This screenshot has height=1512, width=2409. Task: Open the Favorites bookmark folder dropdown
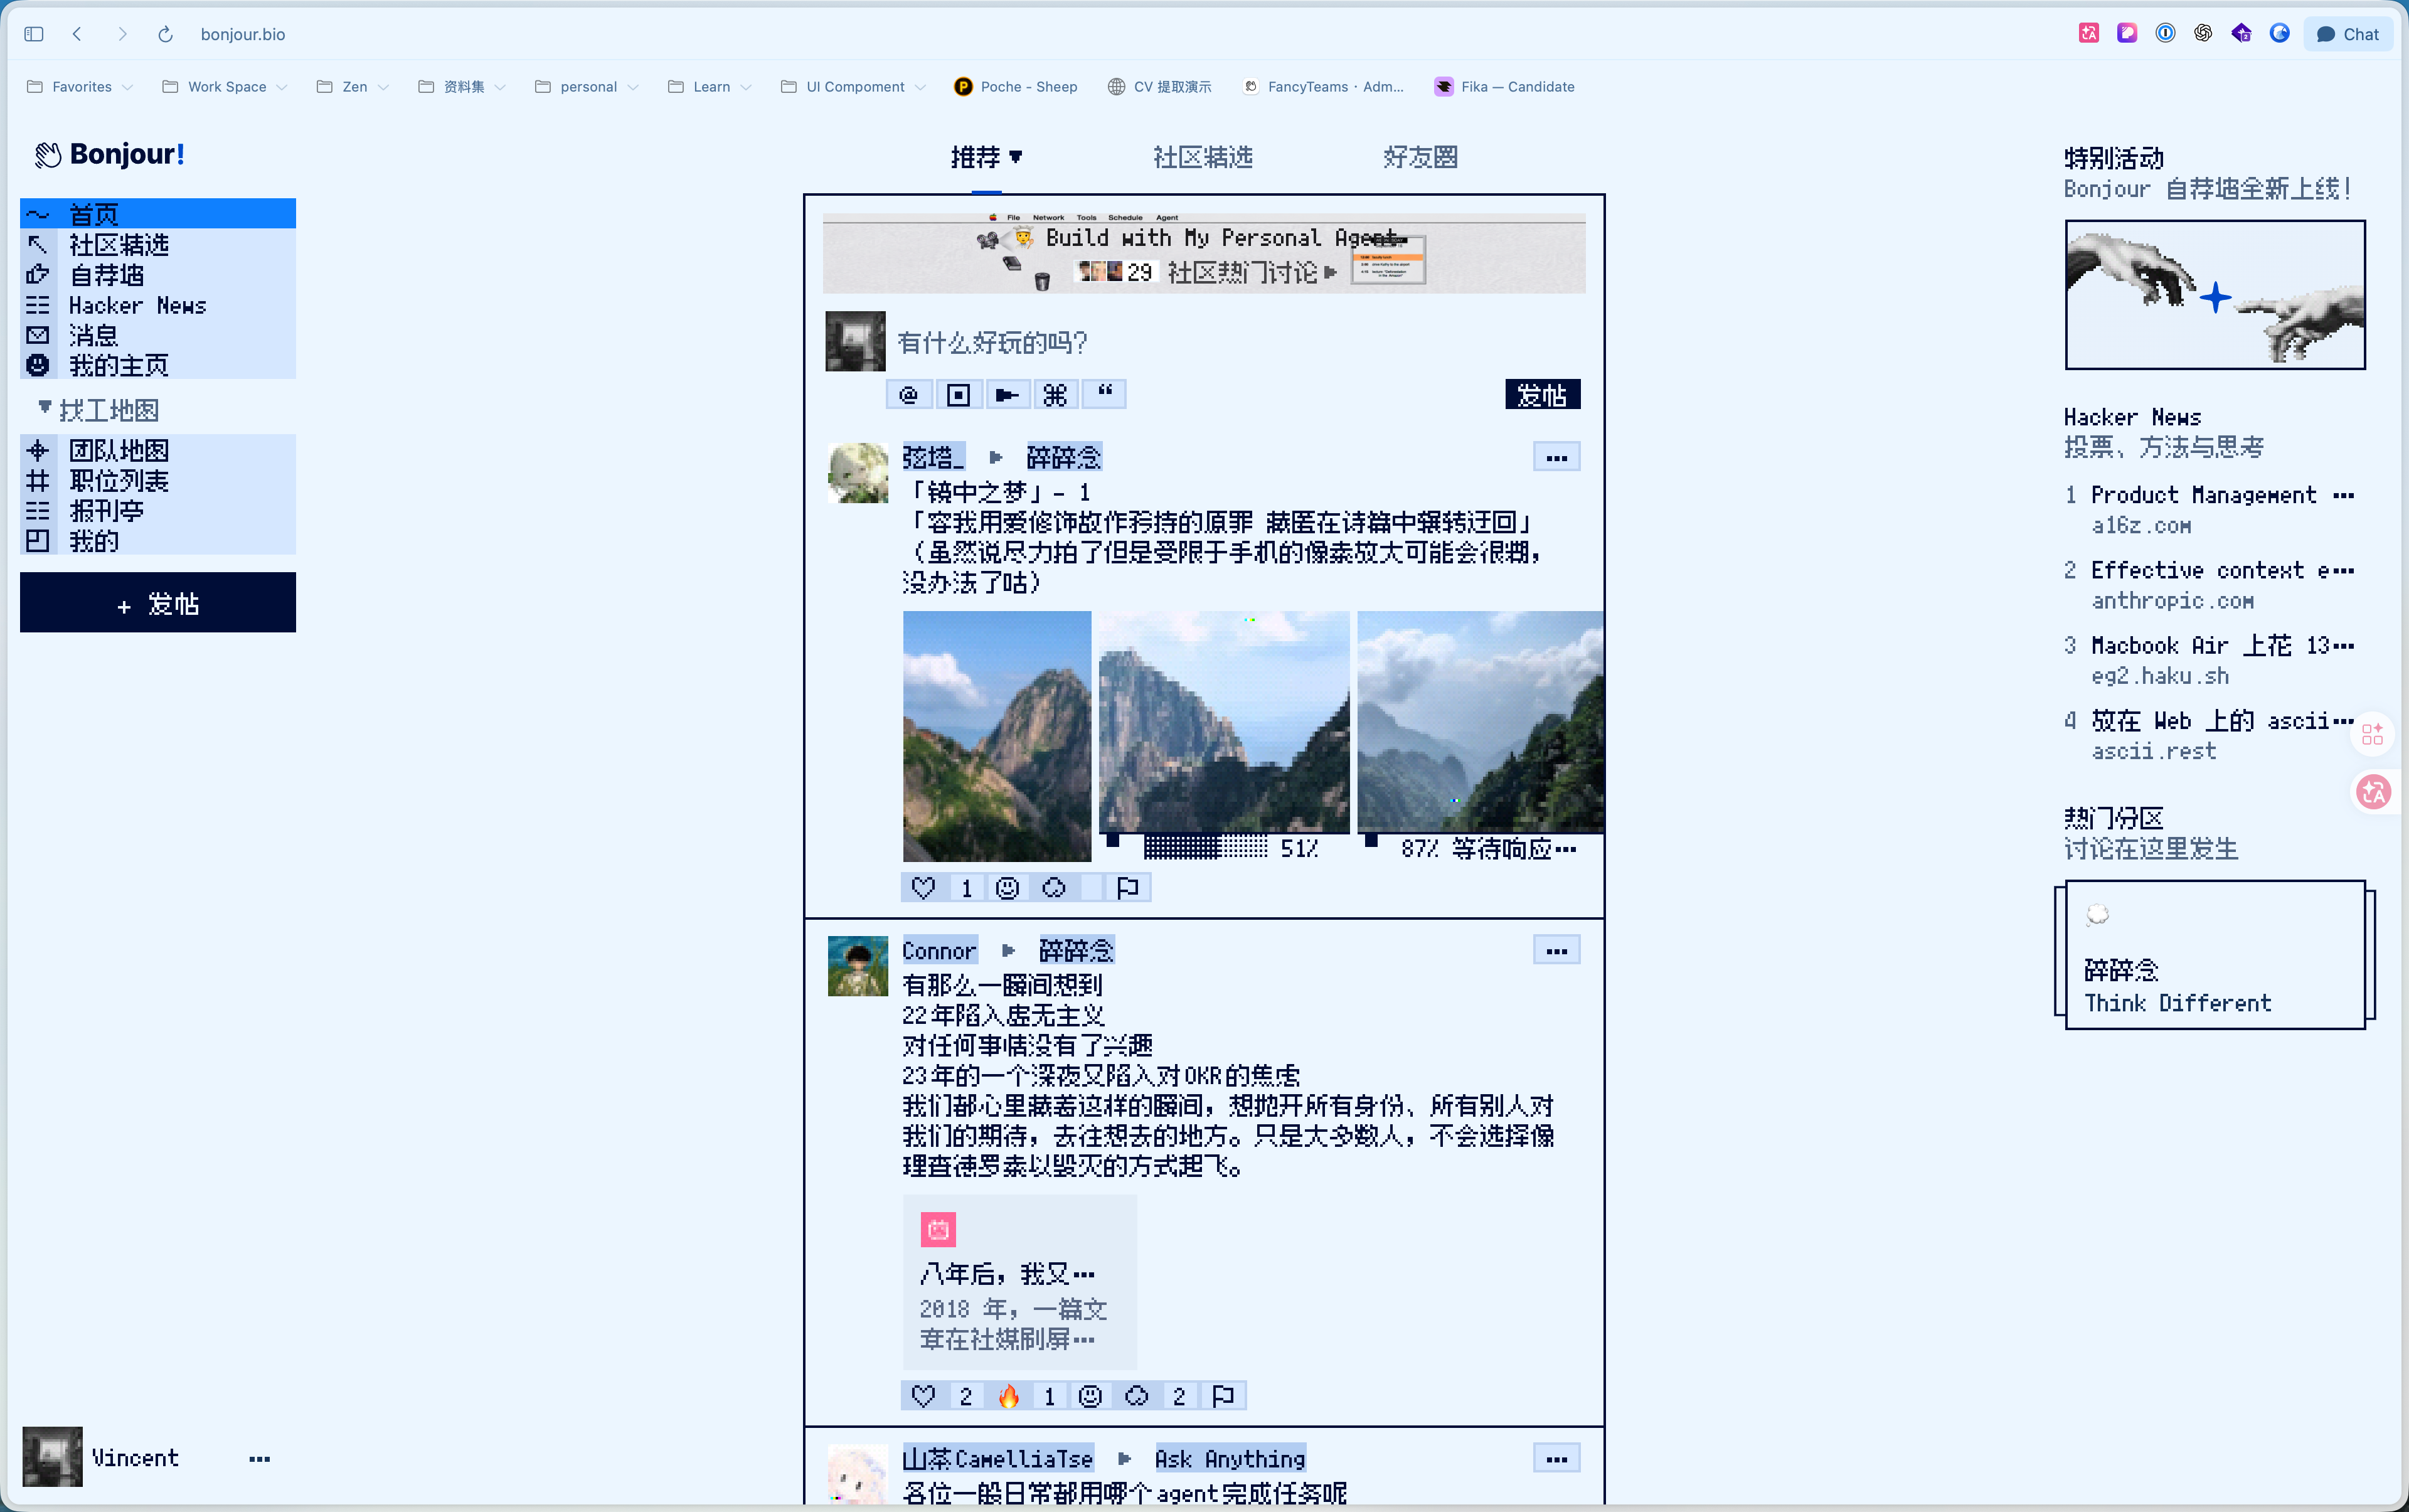[x=80, y=87]
